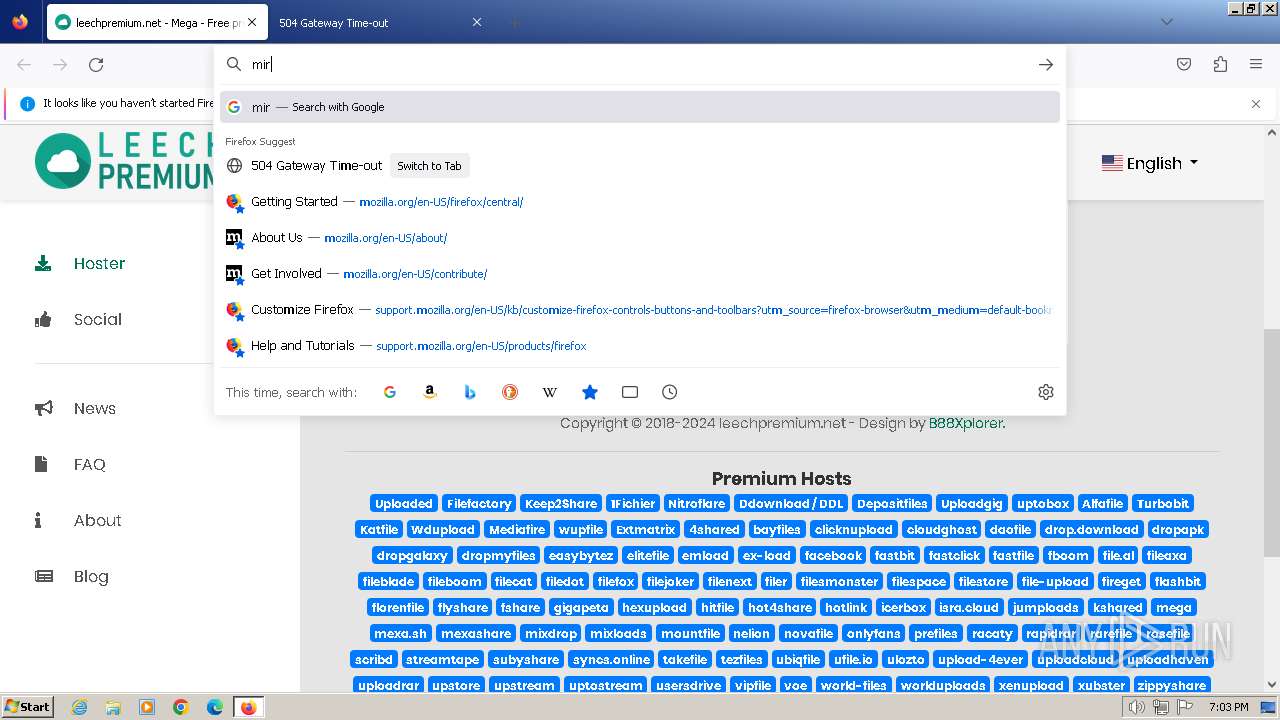Search open tabs with the tab icon
The width and height of the screenshot is (1280, 720).
click(x=630, y=392)
